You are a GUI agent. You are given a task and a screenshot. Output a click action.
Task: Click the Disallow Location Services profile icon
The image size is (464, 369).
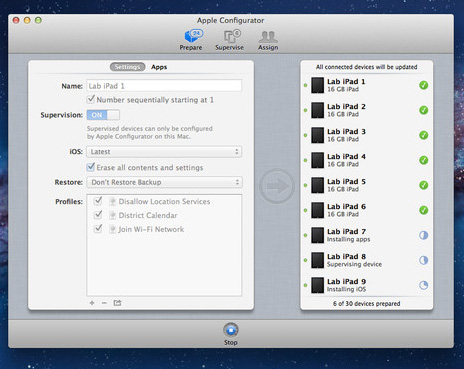coord(113,202)
